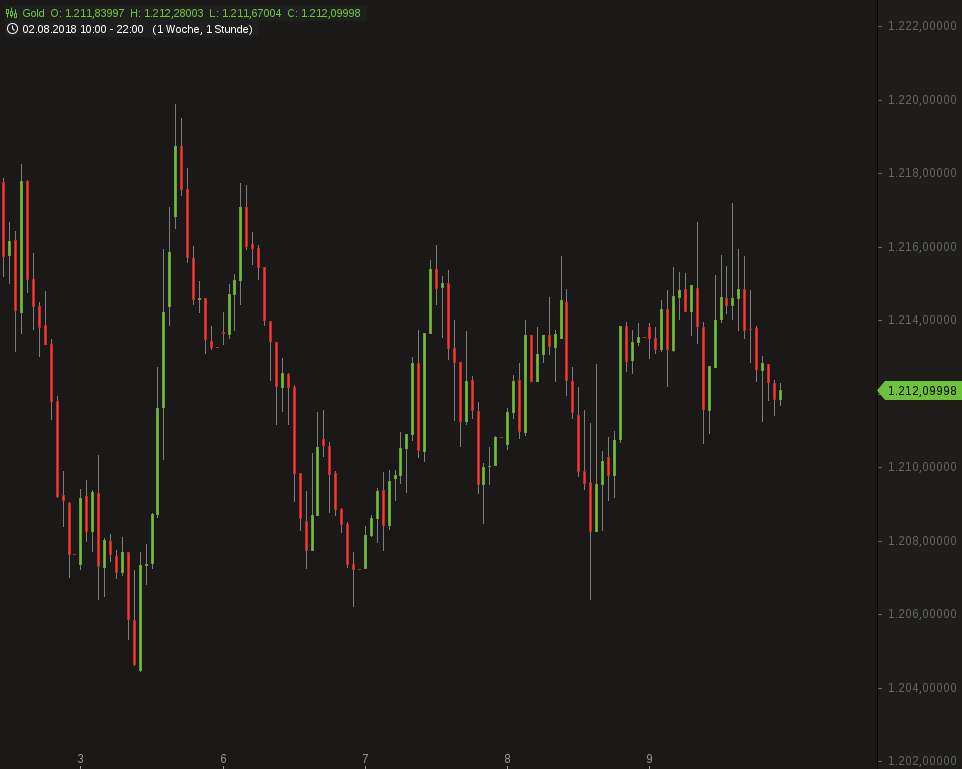
Task: Click the 1.220,00000 price axis label
Action: tap(922, 100)
